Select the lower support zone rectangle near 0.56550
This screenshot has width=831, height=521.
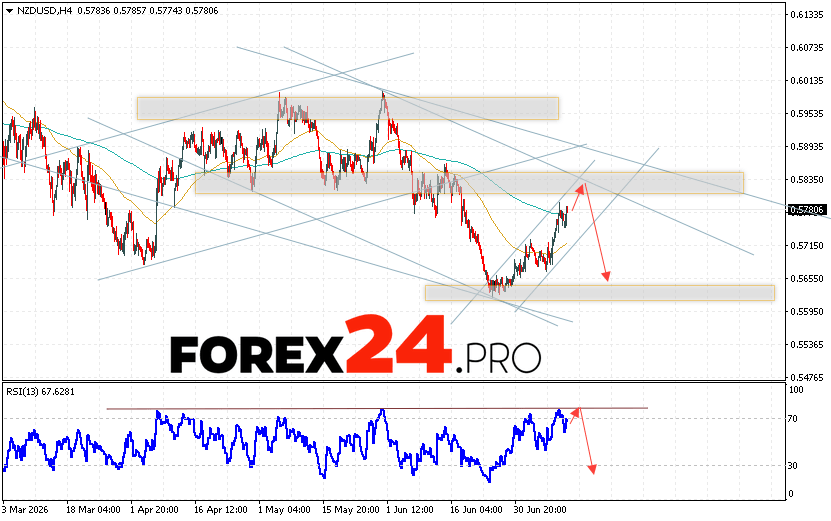coord(600,293)
